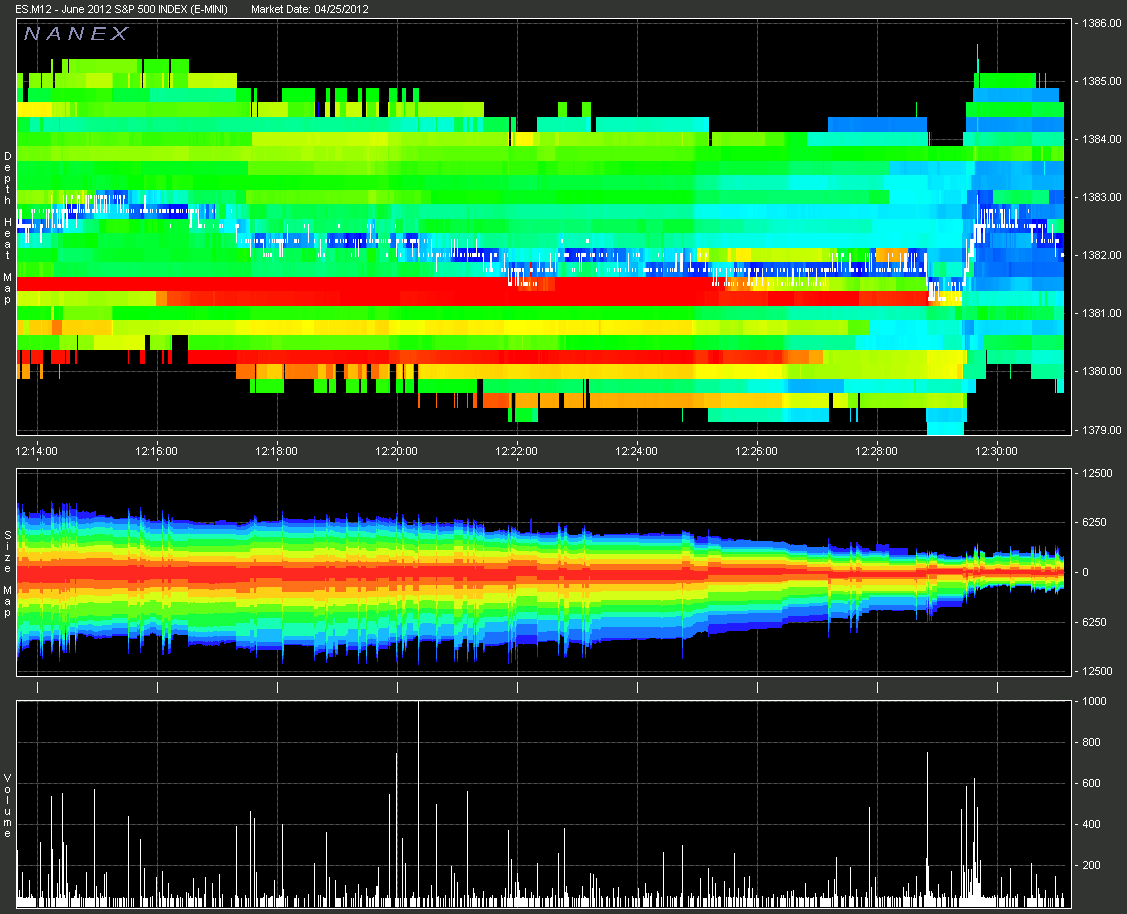The width and height of the screenshot is (1127, 914).
Task: Click the Market Date 04/25/2012 label
Action: coord(310,9)
